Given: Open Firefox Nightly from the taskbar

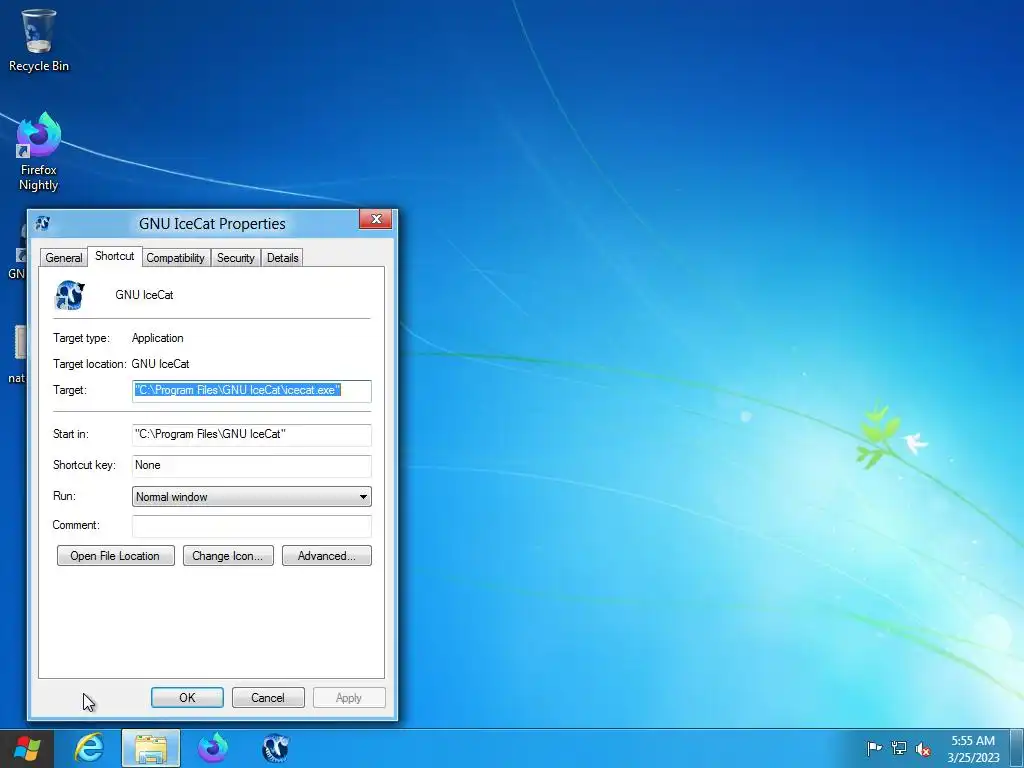Looking at the screenshot, I should click(x=213, y=748).
